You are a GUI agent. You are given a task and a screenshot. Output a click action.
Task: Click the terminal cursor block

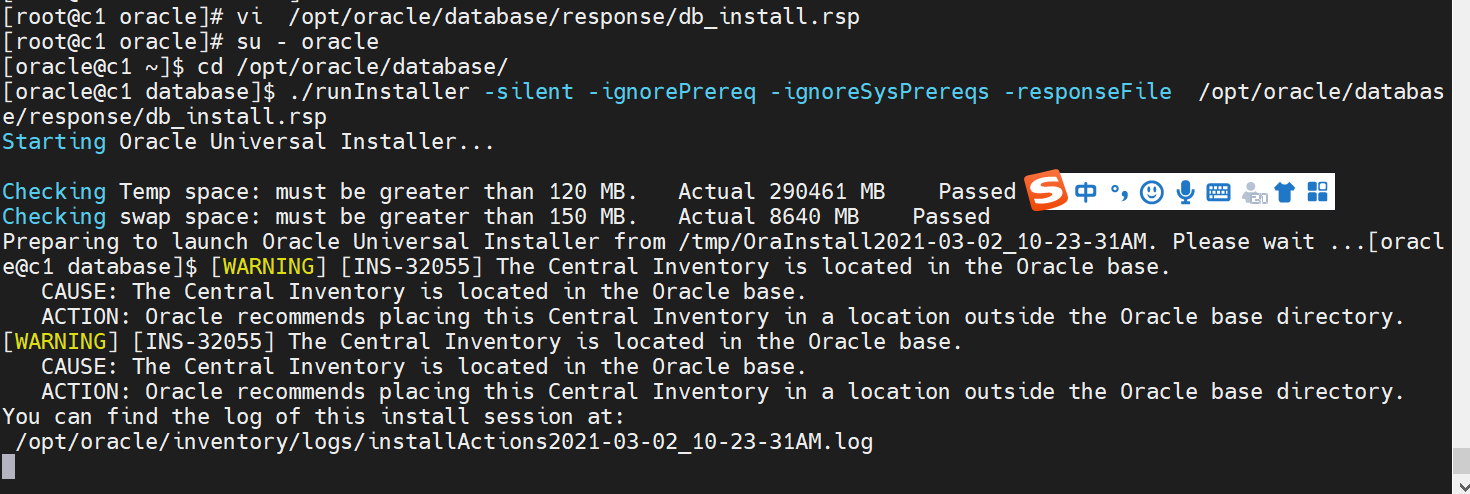coord(9,466)
